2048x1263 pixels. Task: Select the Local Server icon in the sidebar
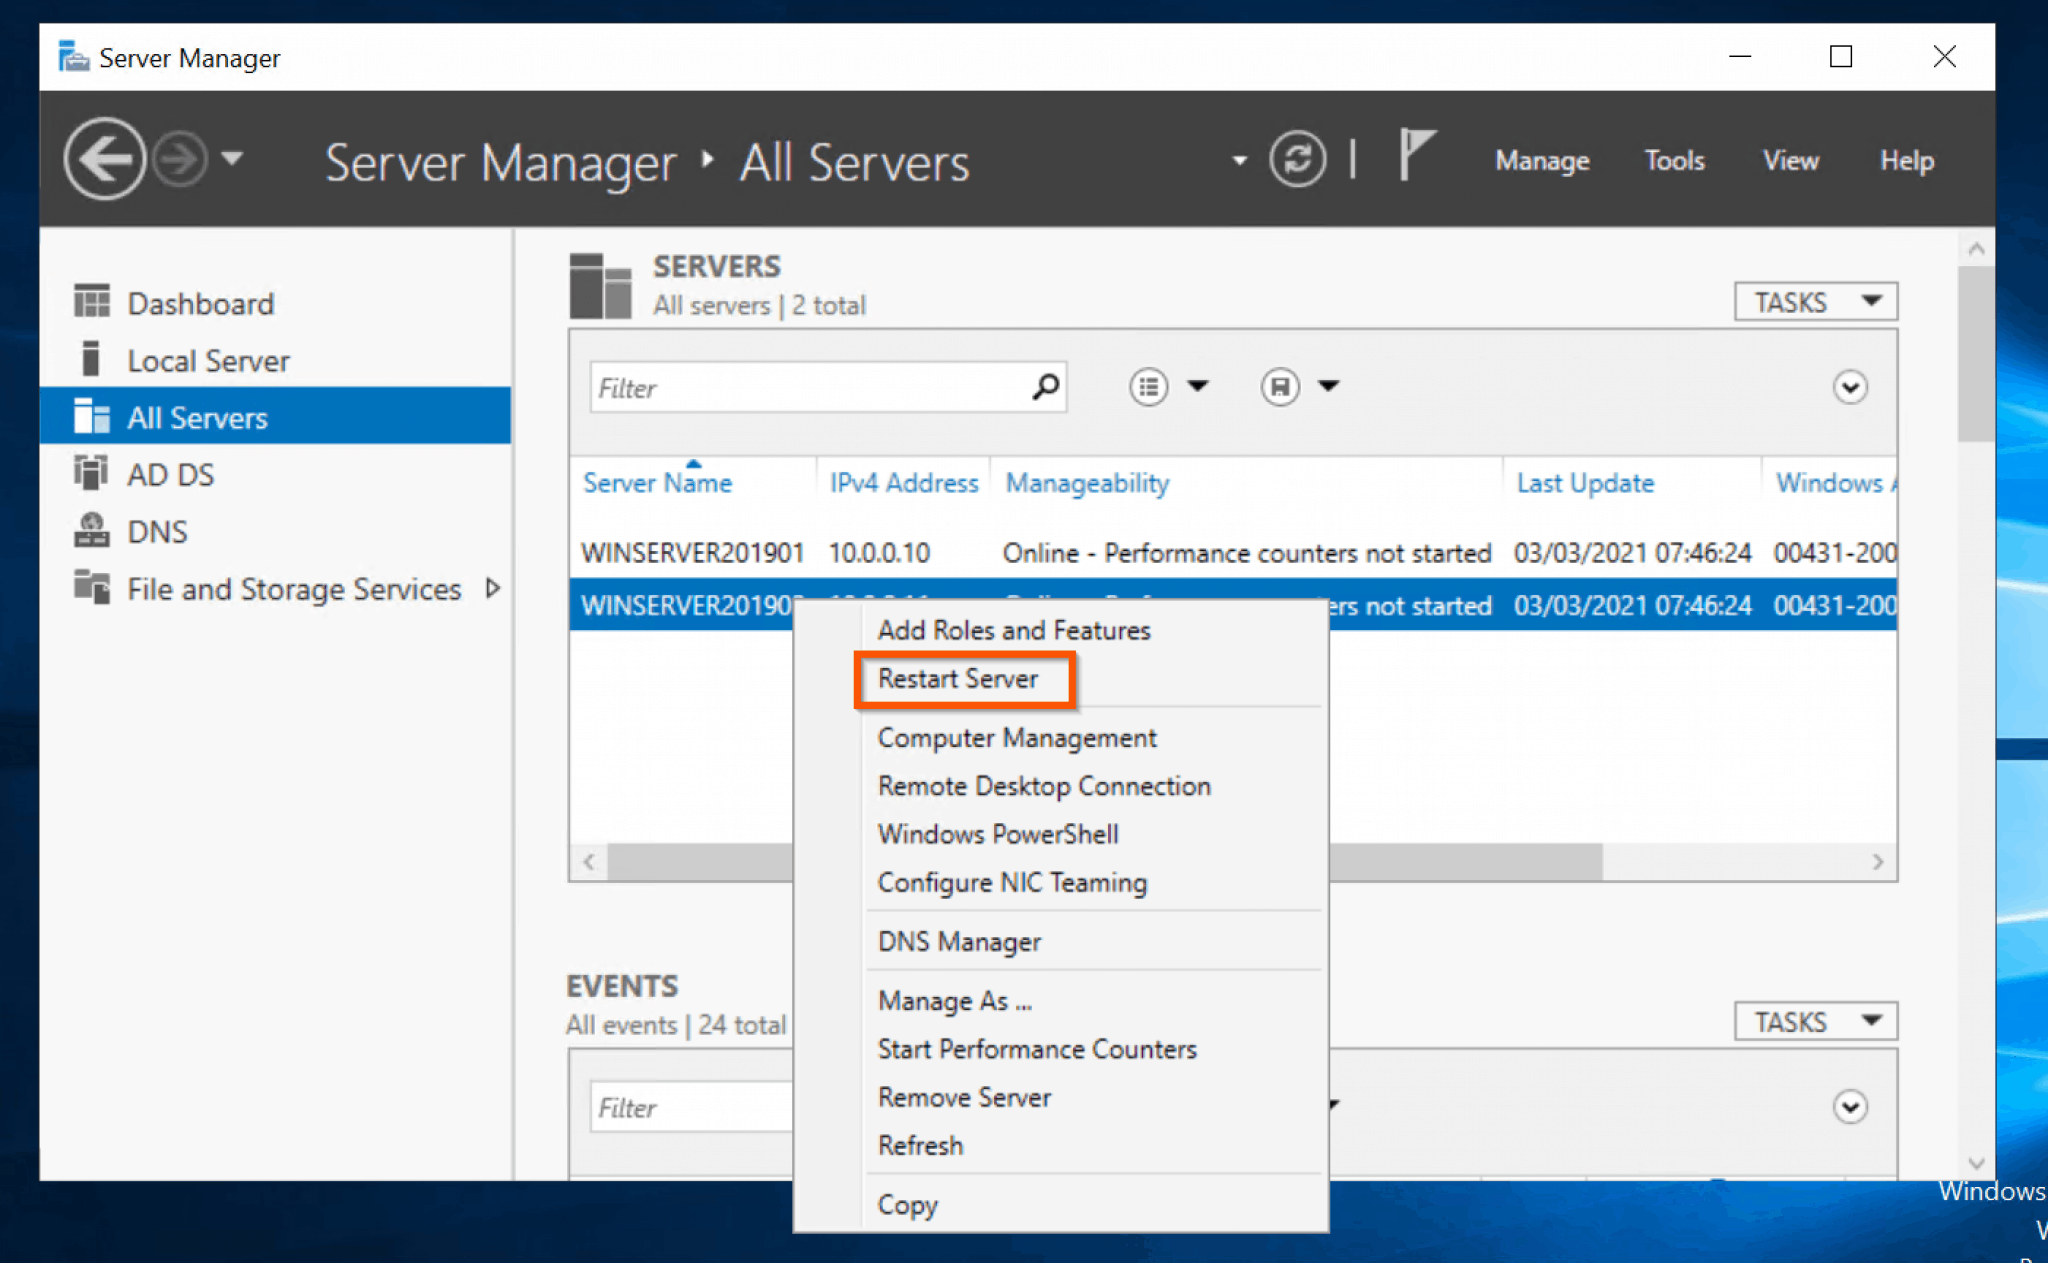pos(92,359)
